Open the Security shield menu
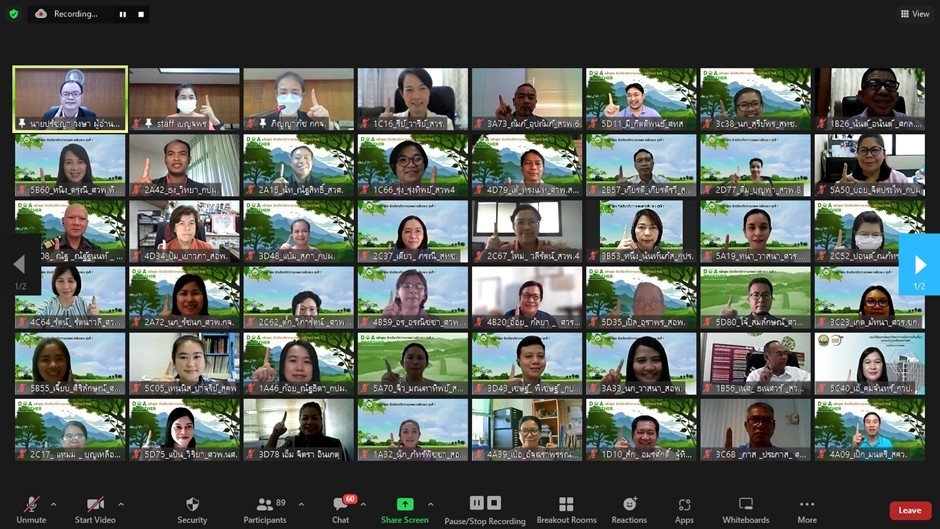 192,510
